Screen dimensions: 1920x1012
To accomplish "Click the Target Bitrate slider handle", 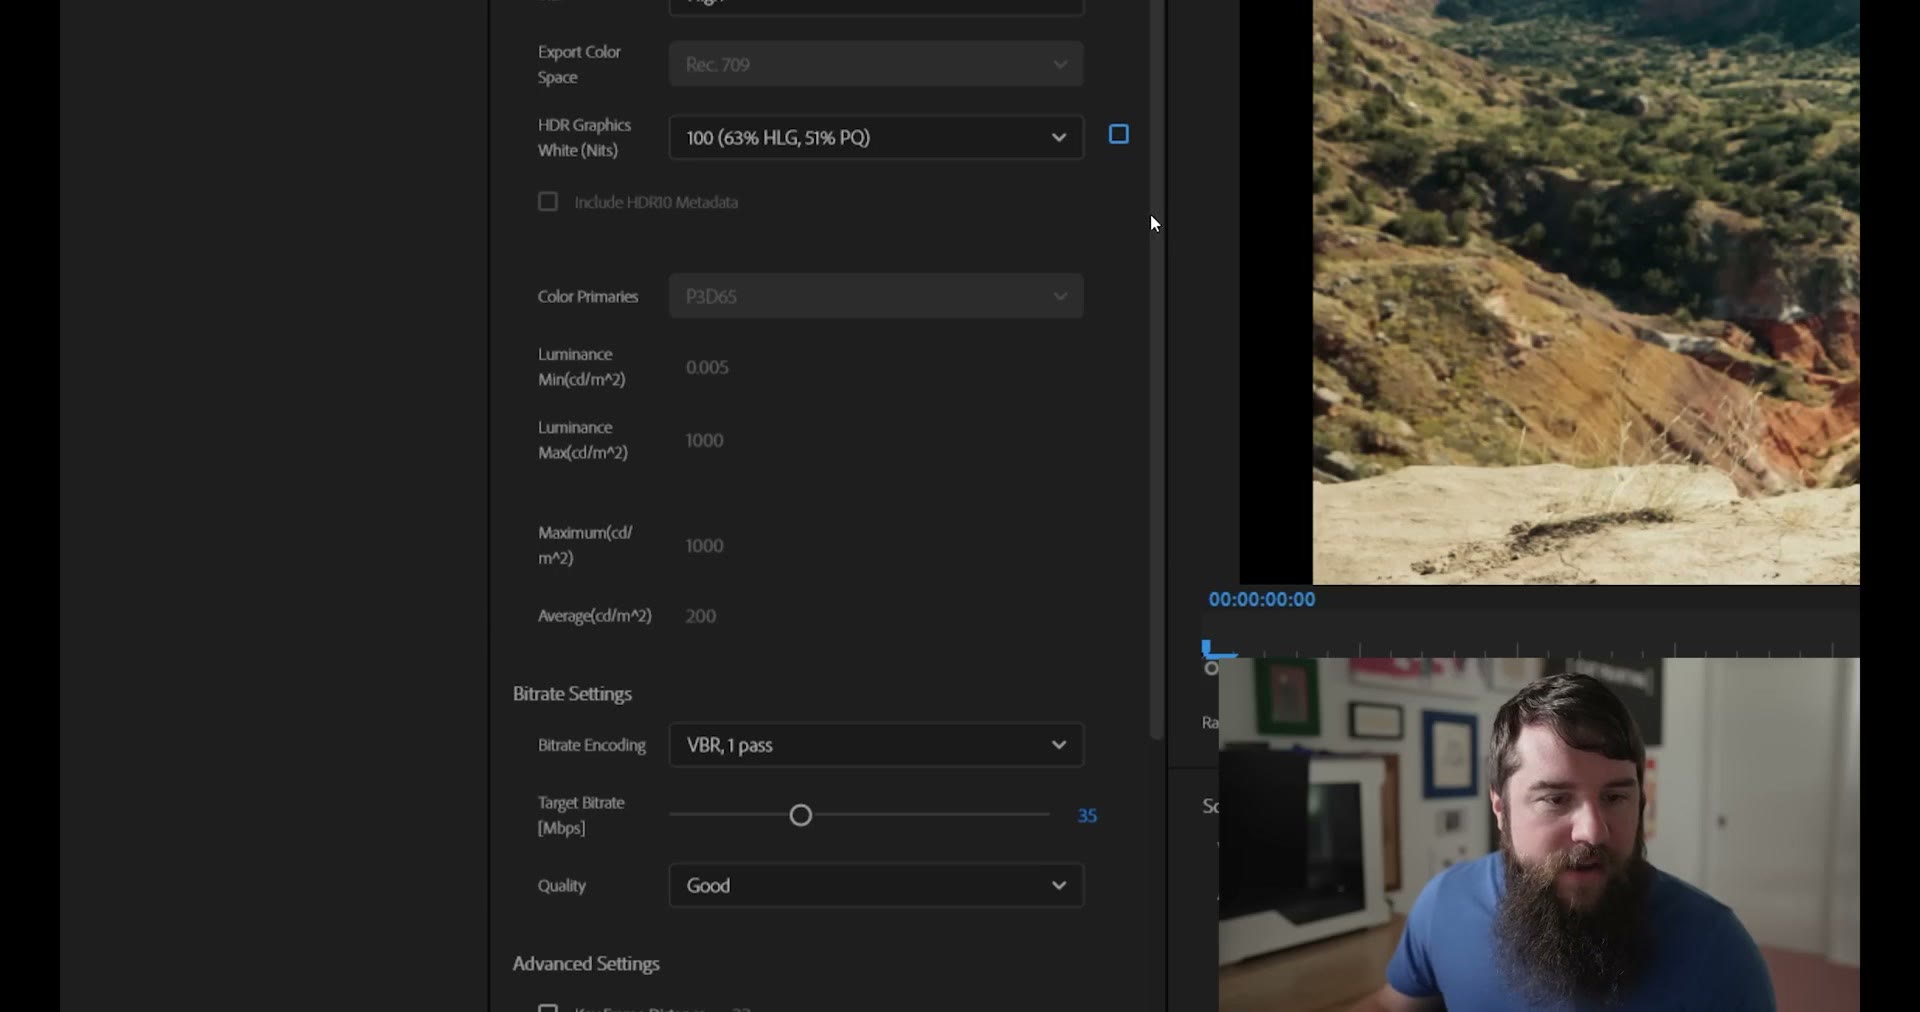I will 801,816.
